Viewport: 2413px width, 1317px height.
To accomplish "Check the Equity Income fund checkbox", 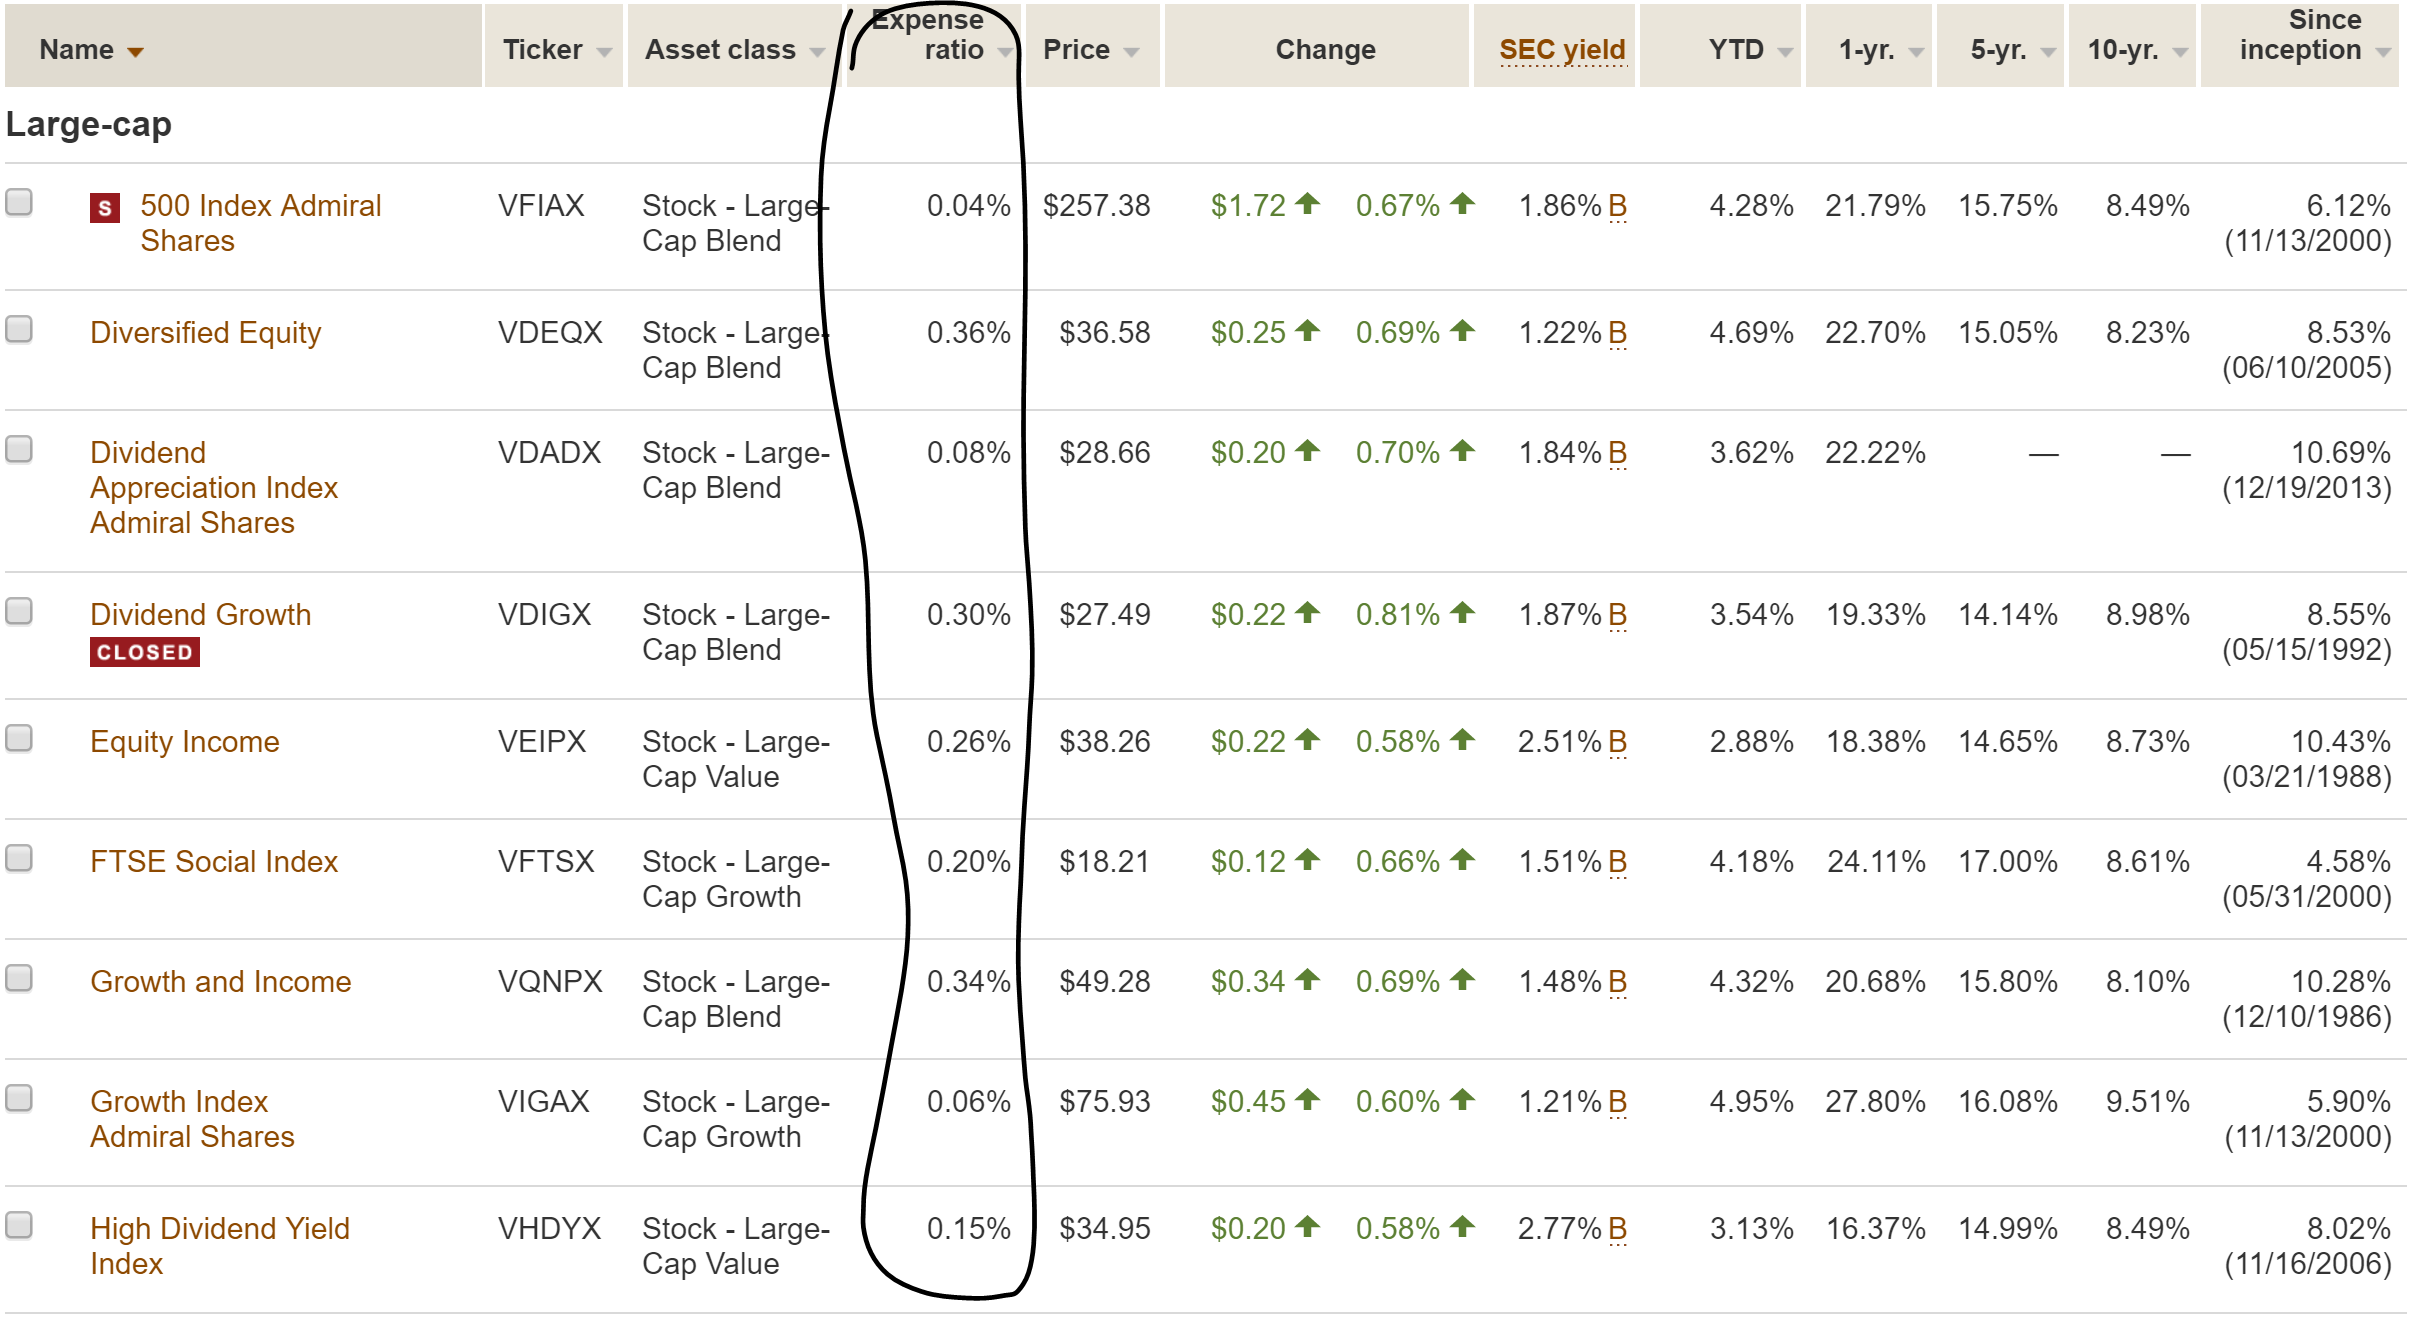I will pos(19,738).
